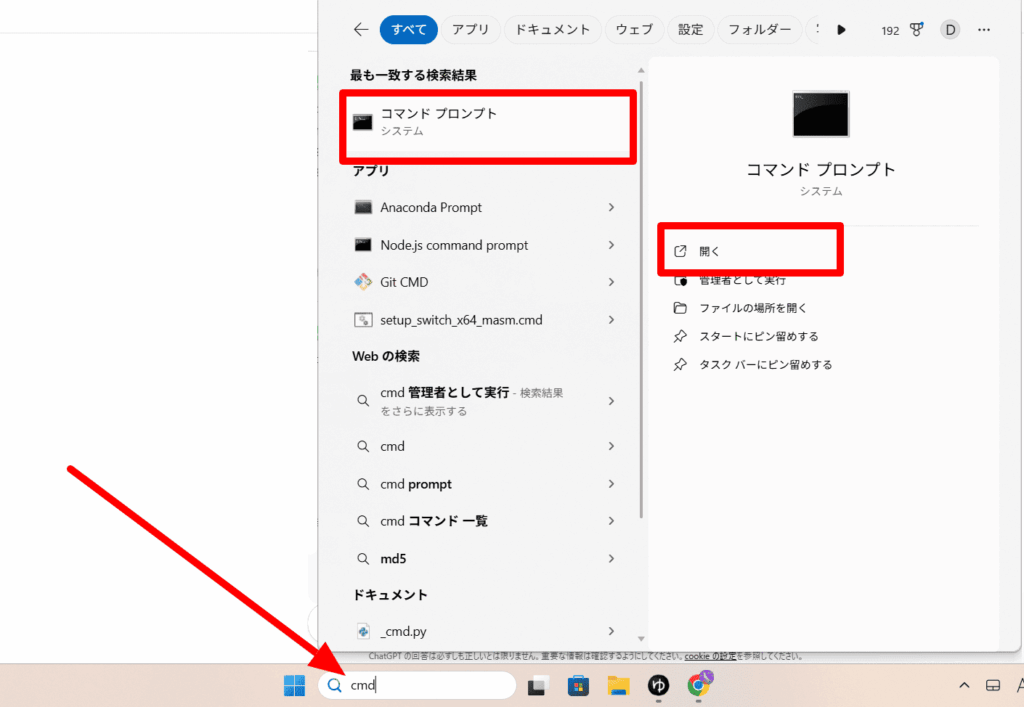The height and width of the screenshot is (707, 1024).
Task: Click the Task View taskbar icon
Action: click(538, 685)
